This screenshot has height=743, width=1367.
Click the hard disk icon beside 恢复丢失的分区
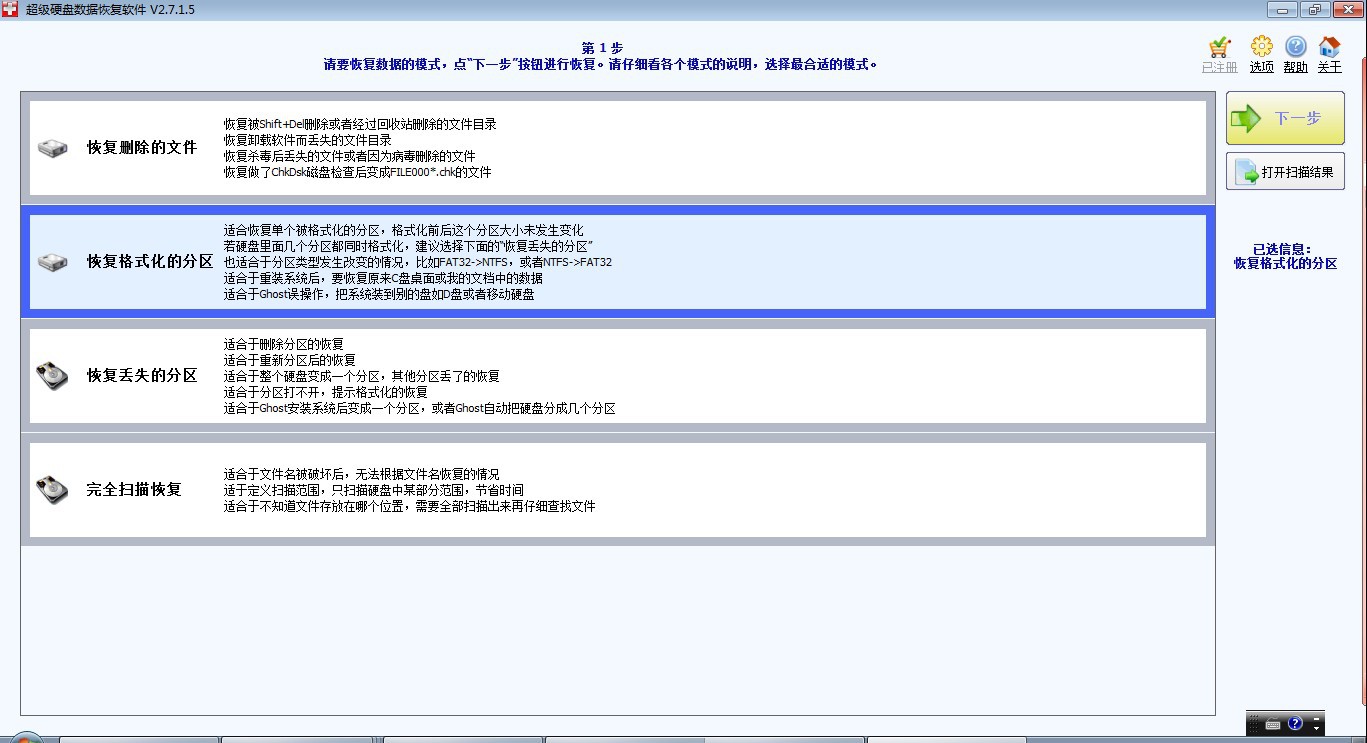click(x=52, y=376)
